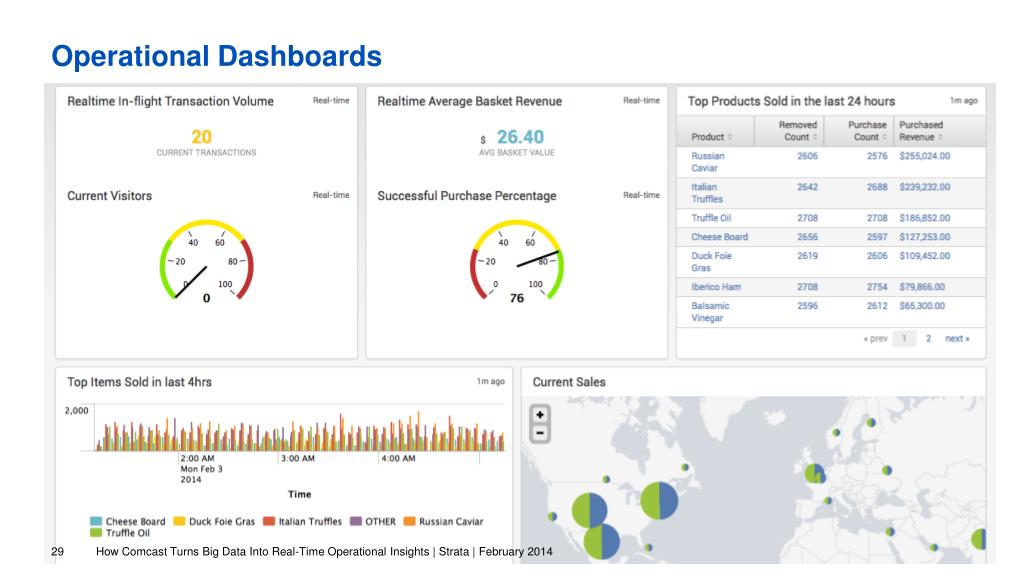Click the next page link
The image size is (1024, 576).
(957, 338)
